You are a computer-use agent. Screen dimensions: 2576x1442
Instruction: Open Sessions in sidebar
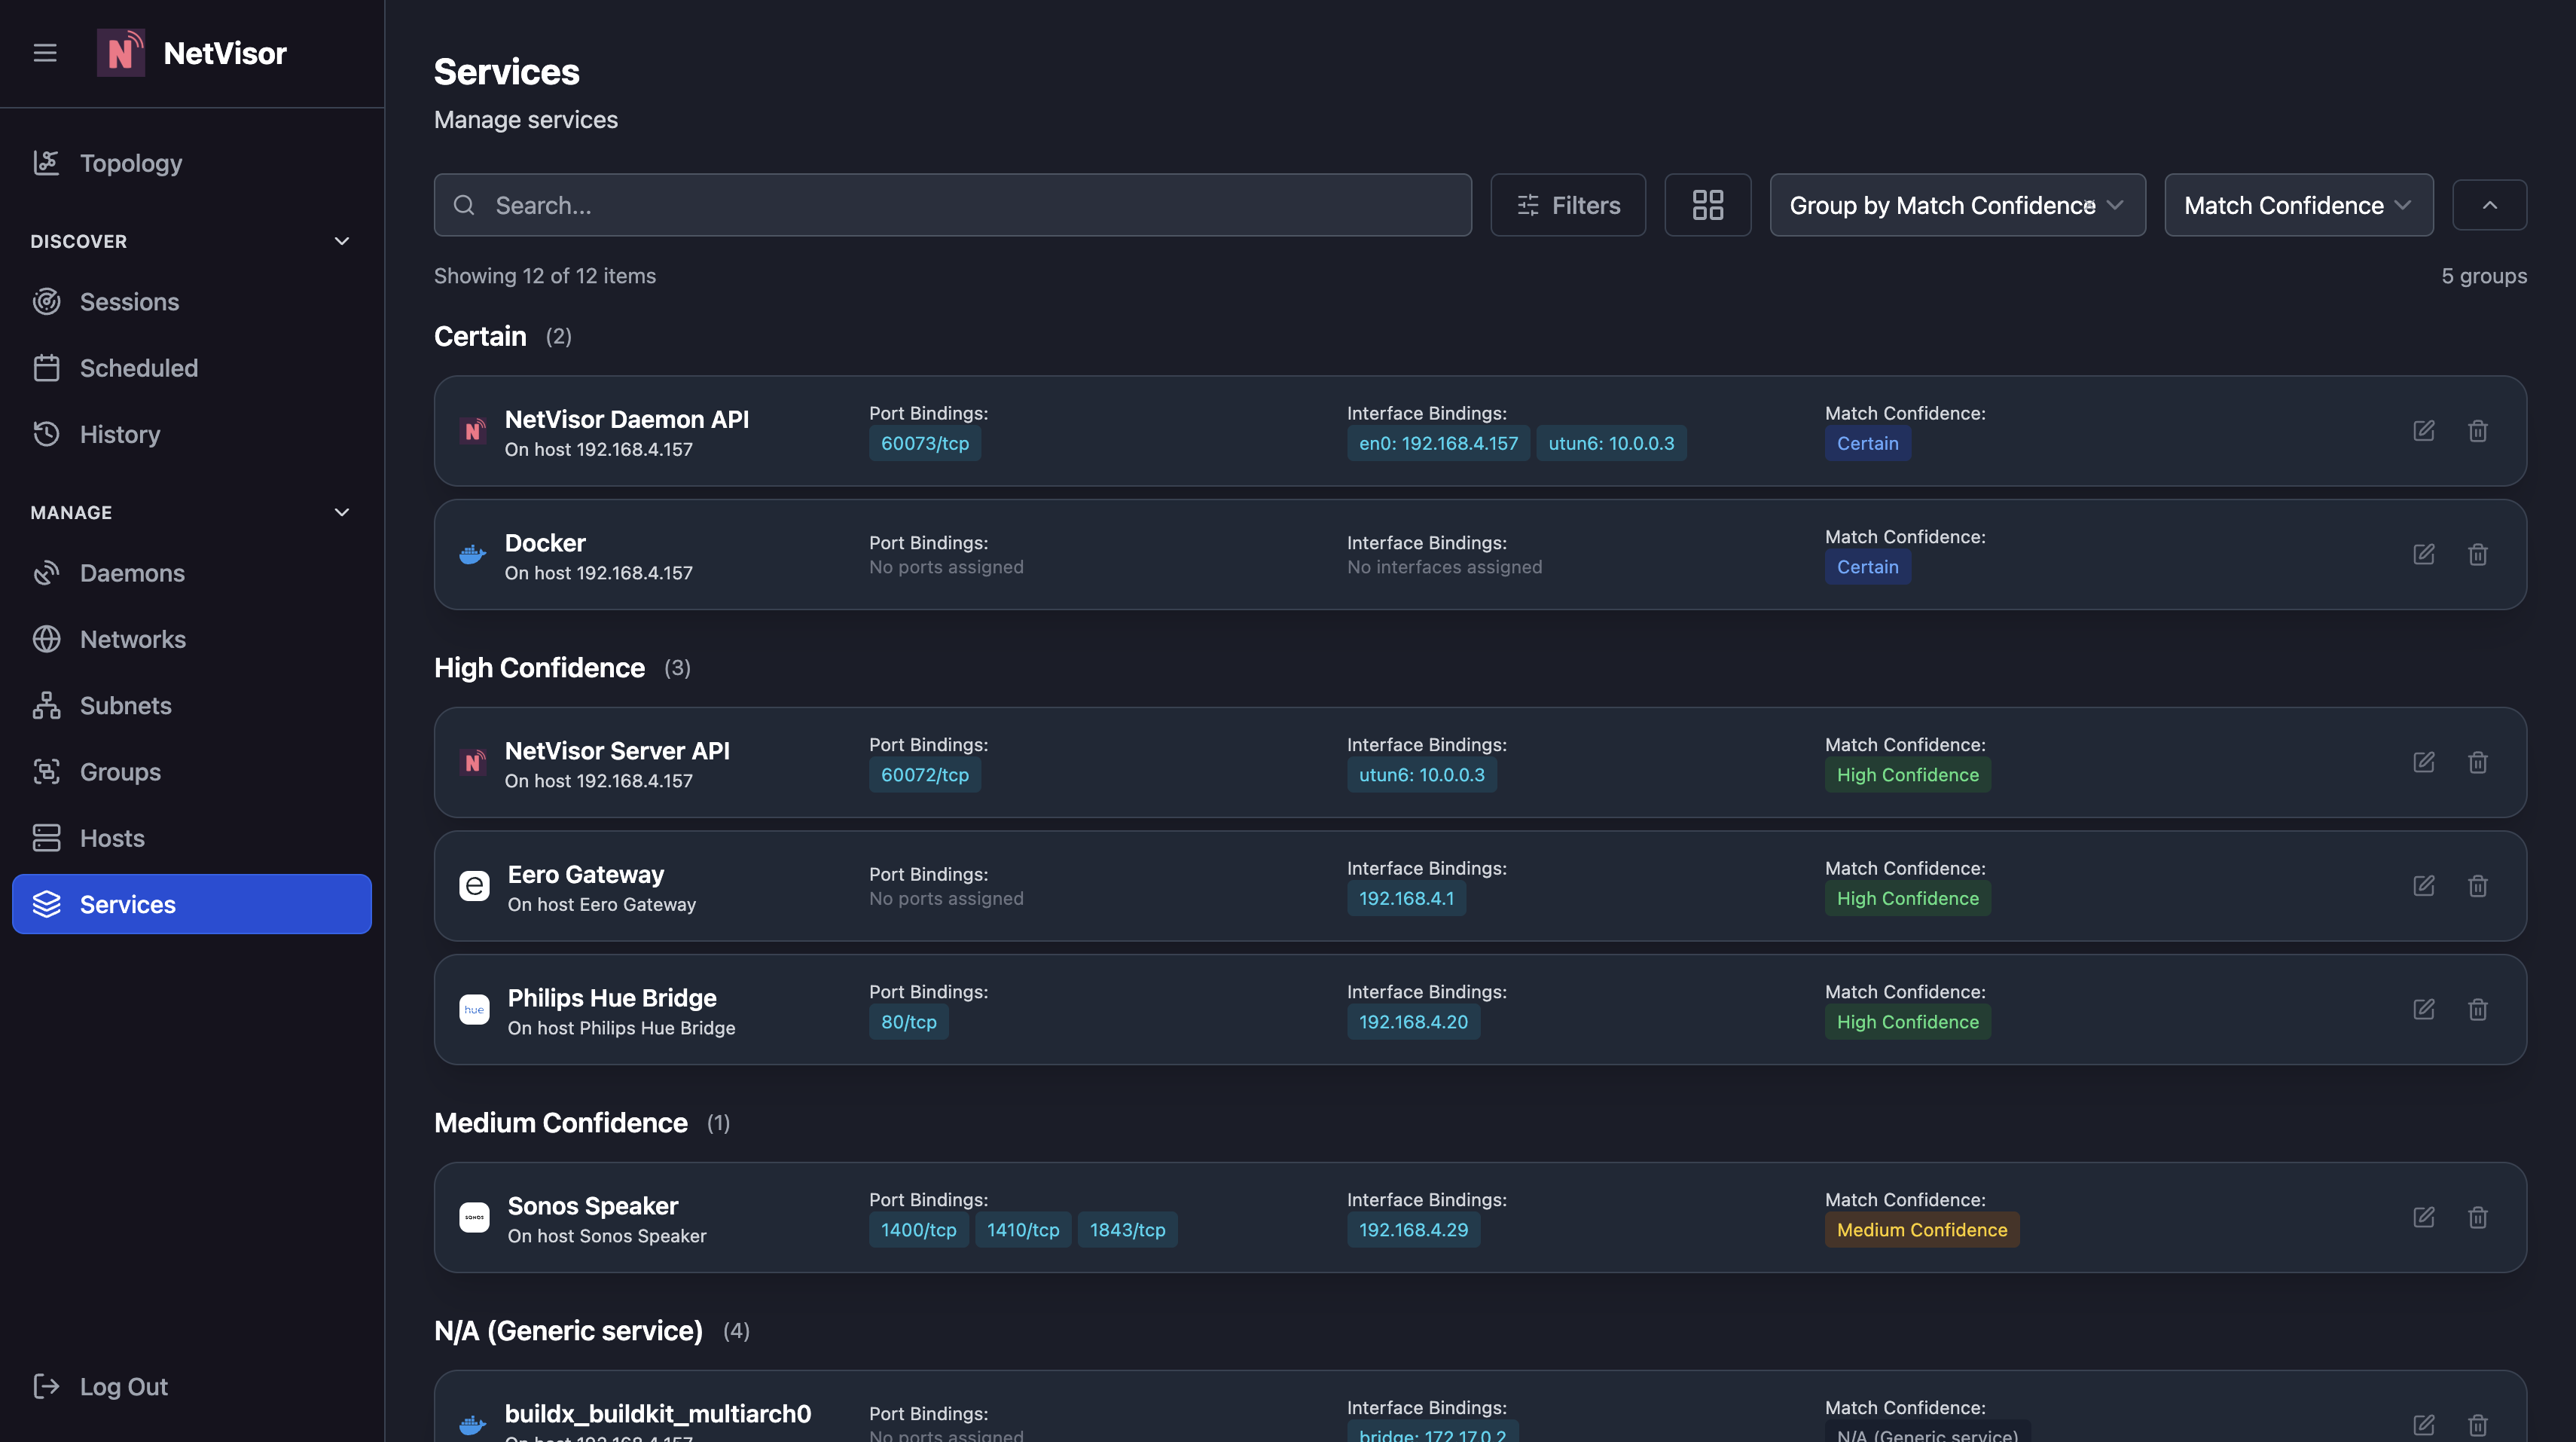pyautogui.click(x=192, y=302)
